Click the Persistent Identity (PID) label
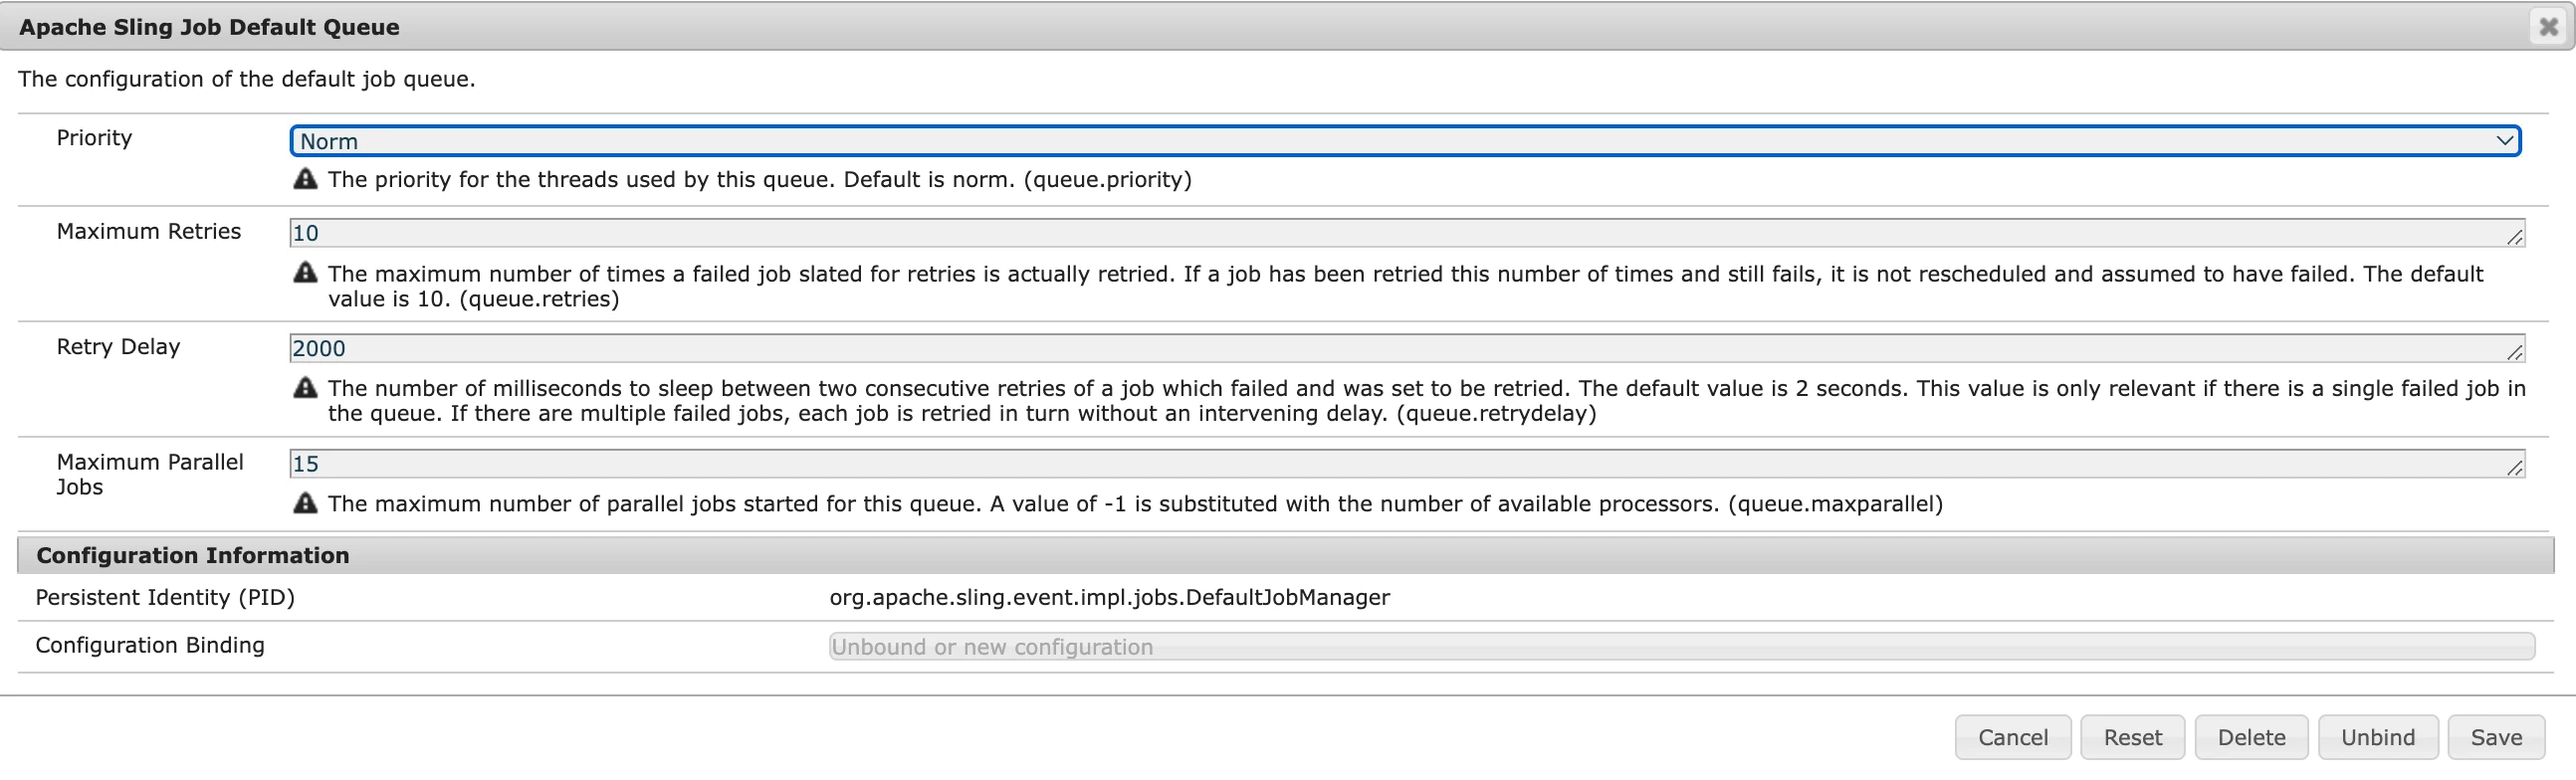This screenshot has width=2576, height=780. [165, 597]
